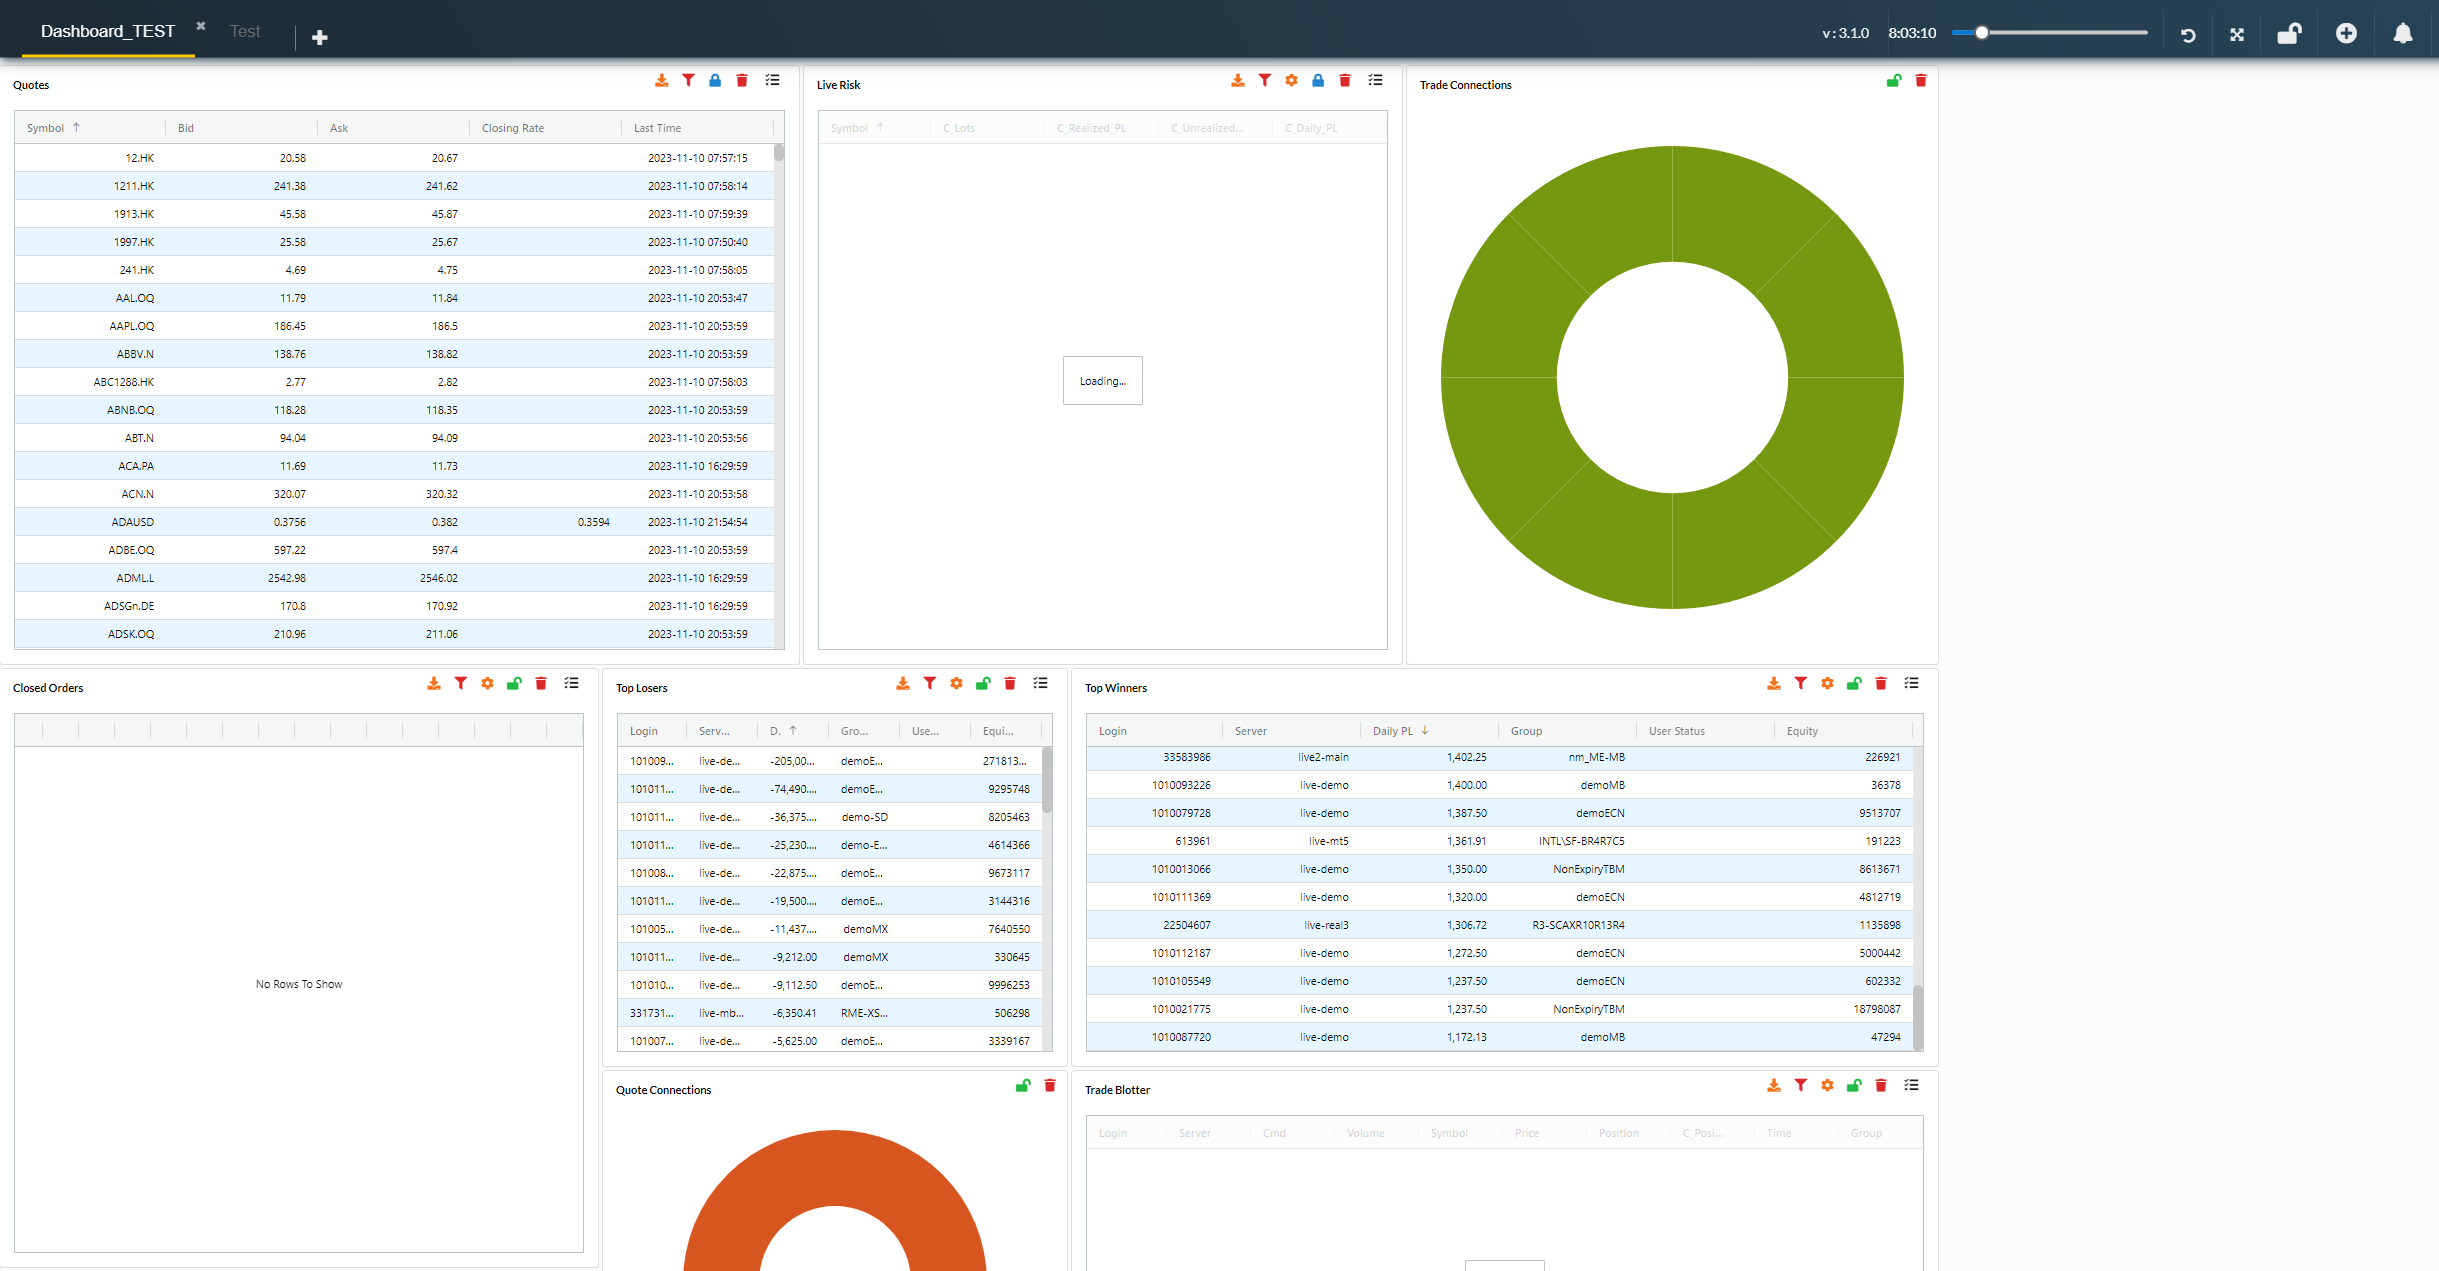Viewport: 2439px width, 1271px height.
Task: Open Top Losers panel settings gear
Action: [x=956, y=684]
